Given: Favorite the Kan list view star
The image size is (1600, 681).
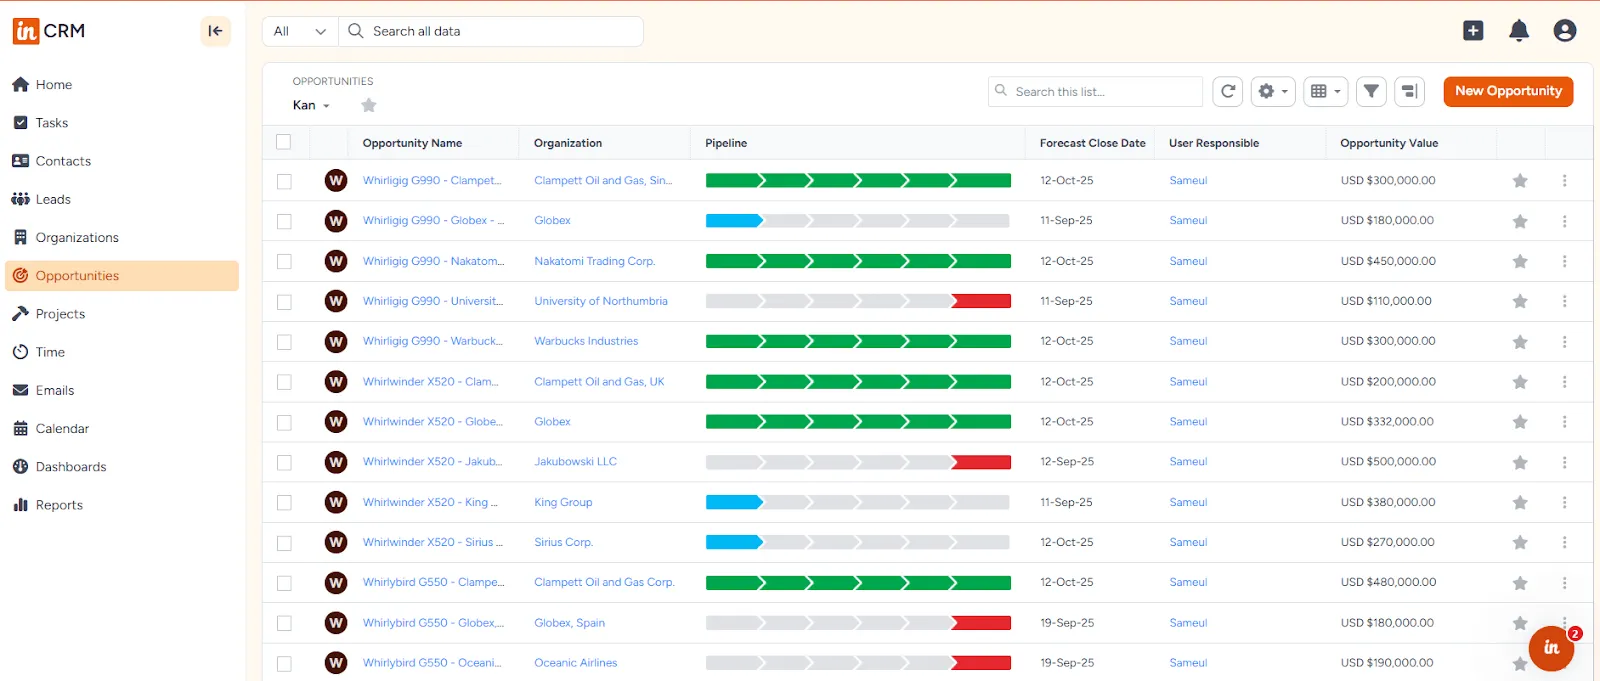Looking at the screenshot, I should coord(369,105).
